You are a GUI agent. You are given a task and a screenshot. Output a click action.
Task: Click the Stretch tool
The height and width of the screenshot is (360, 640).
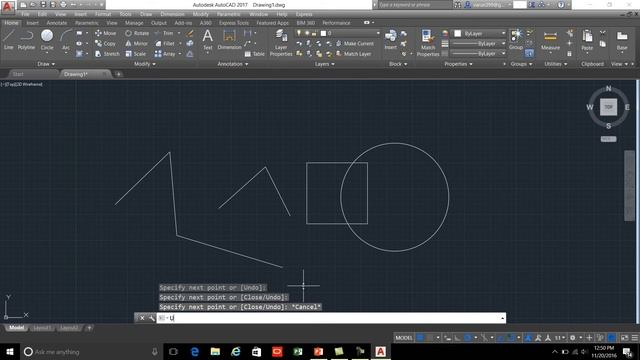[107, 53]
